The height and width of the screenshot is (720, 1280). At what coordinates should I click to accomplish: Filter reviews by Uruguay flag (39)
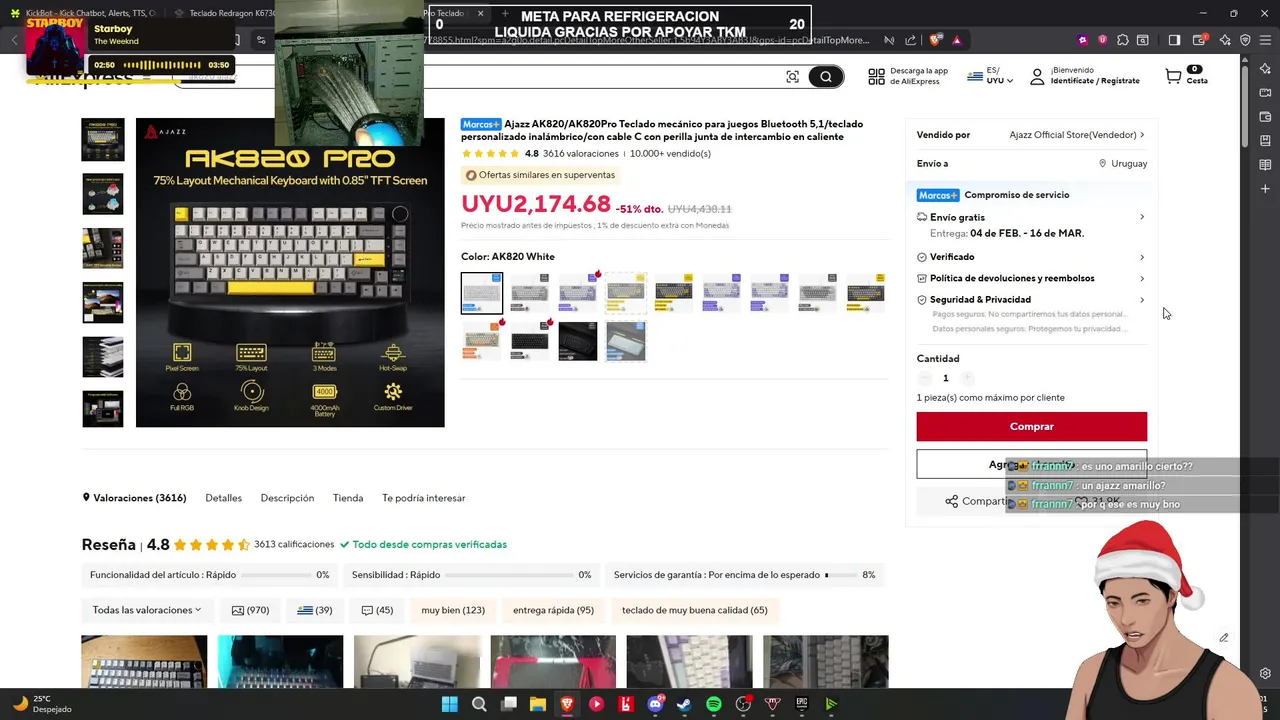(x=315, y=610)
